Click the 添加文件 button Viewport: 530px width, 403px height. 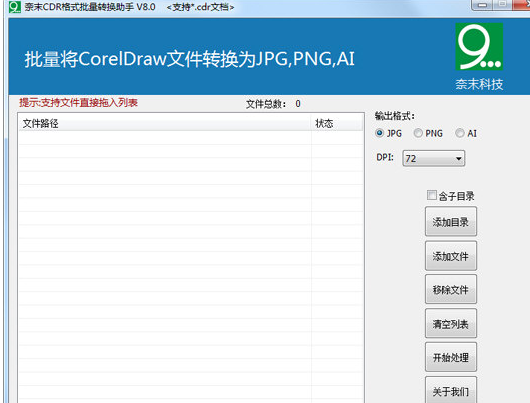pyautogui.click(x=451, y=256)
